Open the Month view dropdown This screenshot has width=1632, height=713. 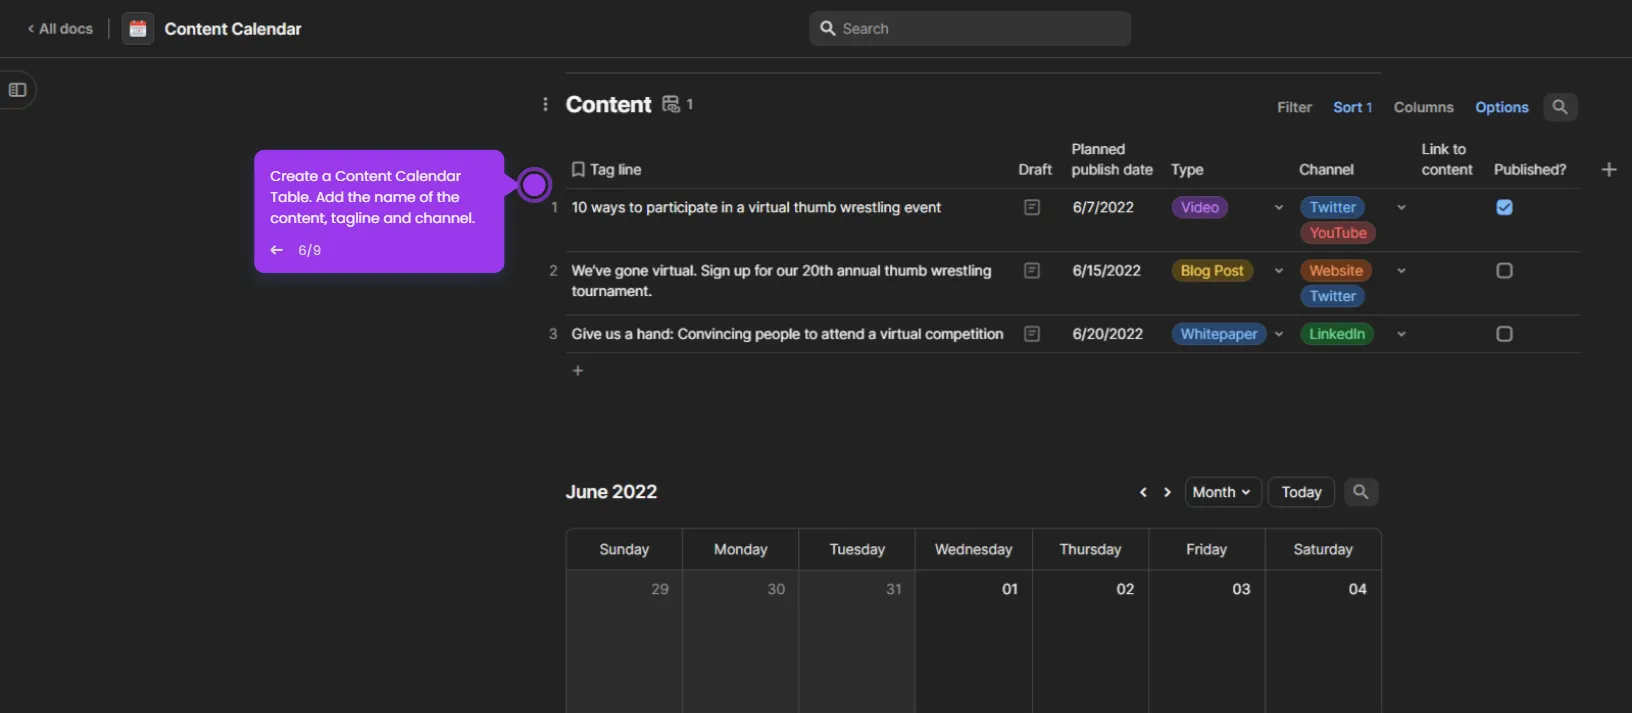(x=1223, y=492)
